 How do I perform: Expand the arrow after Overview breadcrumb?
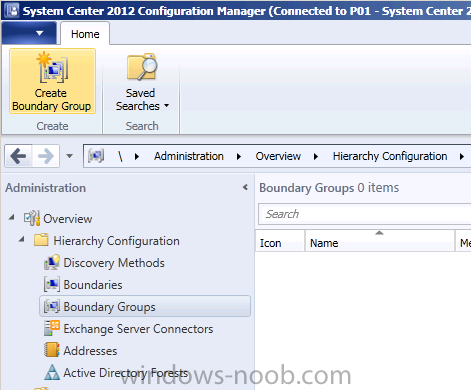pyautogui.click(x=316, y=156)
